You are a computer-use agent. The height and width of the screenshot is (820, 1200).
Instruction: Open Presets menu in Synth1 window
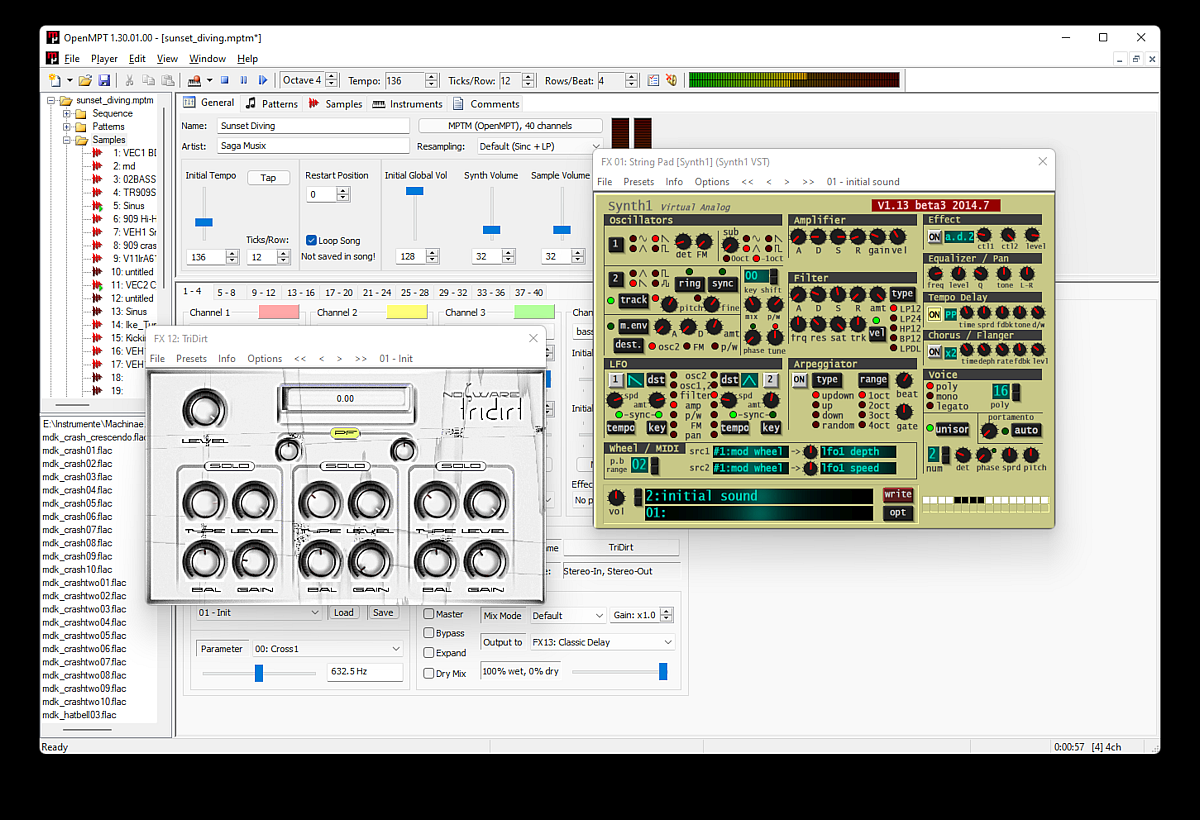638,182
